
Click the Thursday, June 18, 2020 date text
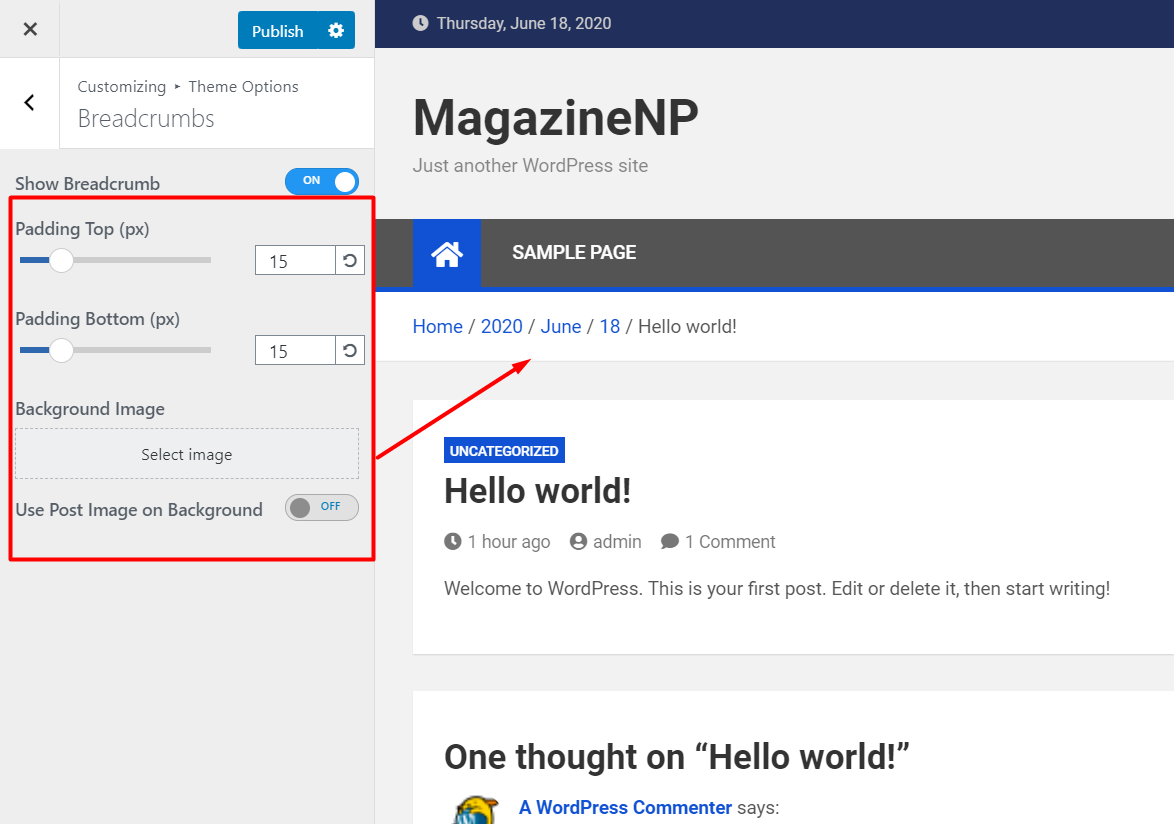524,23
